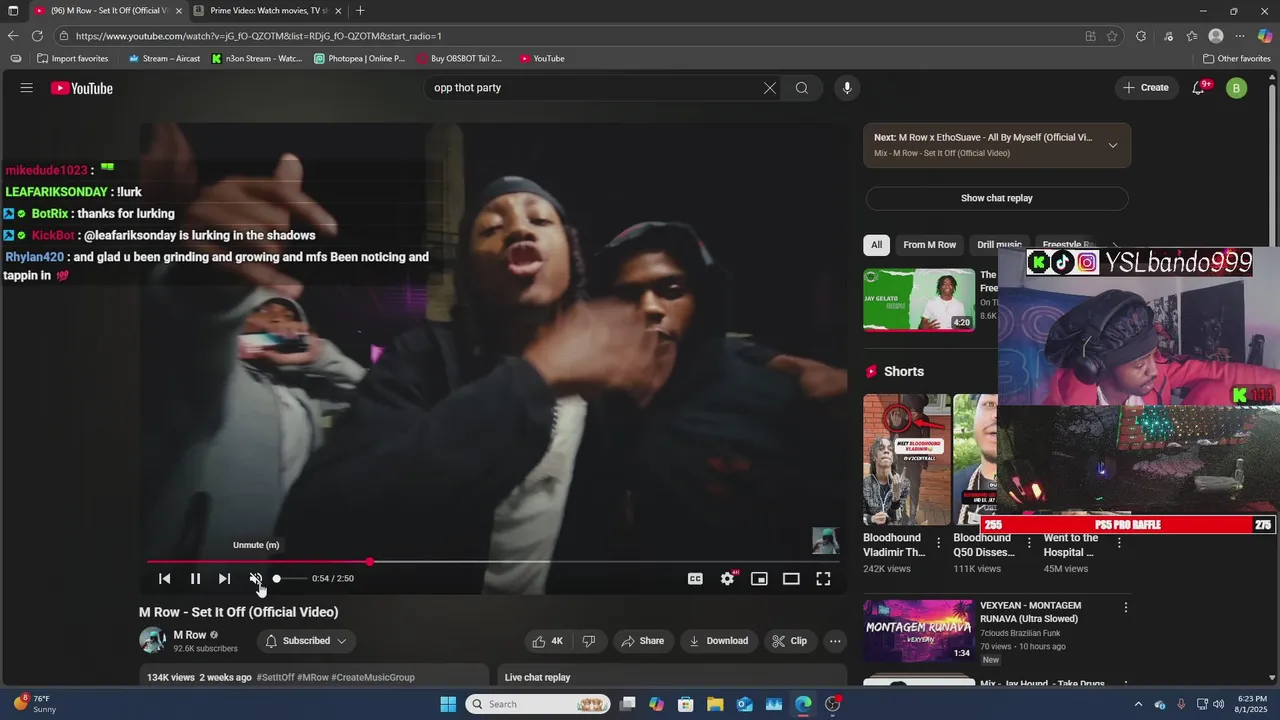Viewport: 1280px width, 720px height.
Task: Download the video
Action: tap(718, 641)
